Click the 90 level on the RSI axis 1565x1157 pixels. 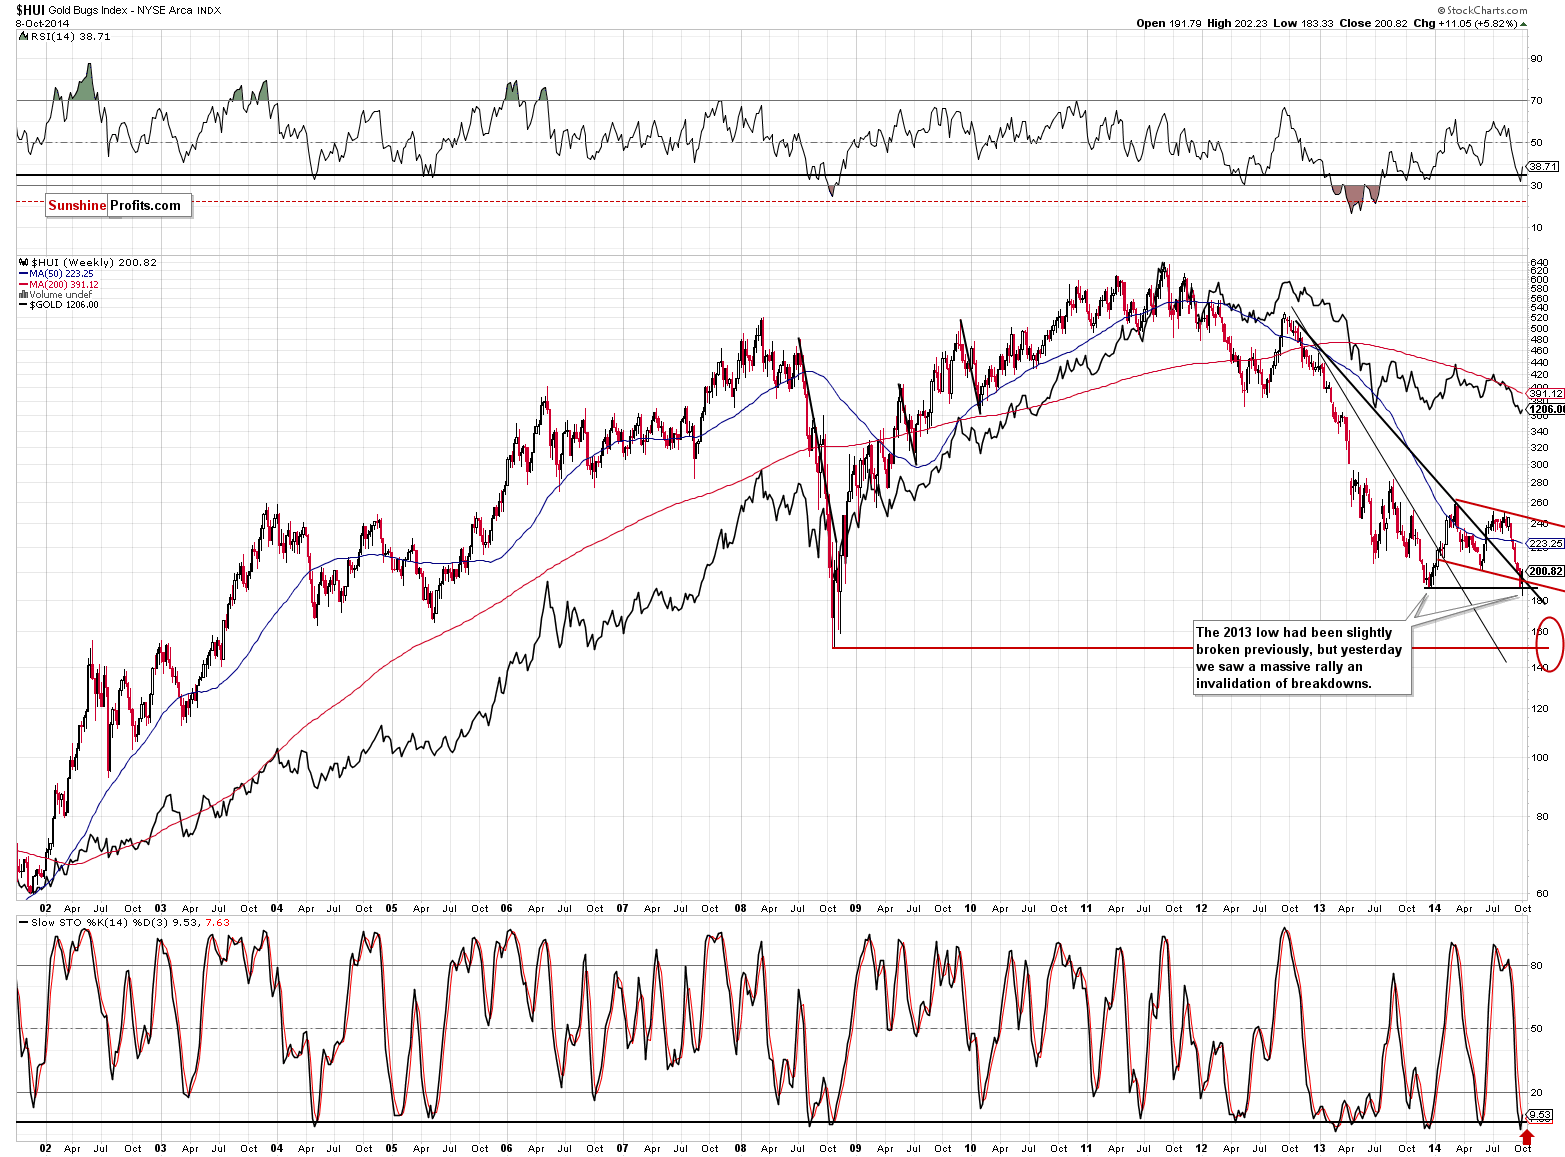[1536, 59]
